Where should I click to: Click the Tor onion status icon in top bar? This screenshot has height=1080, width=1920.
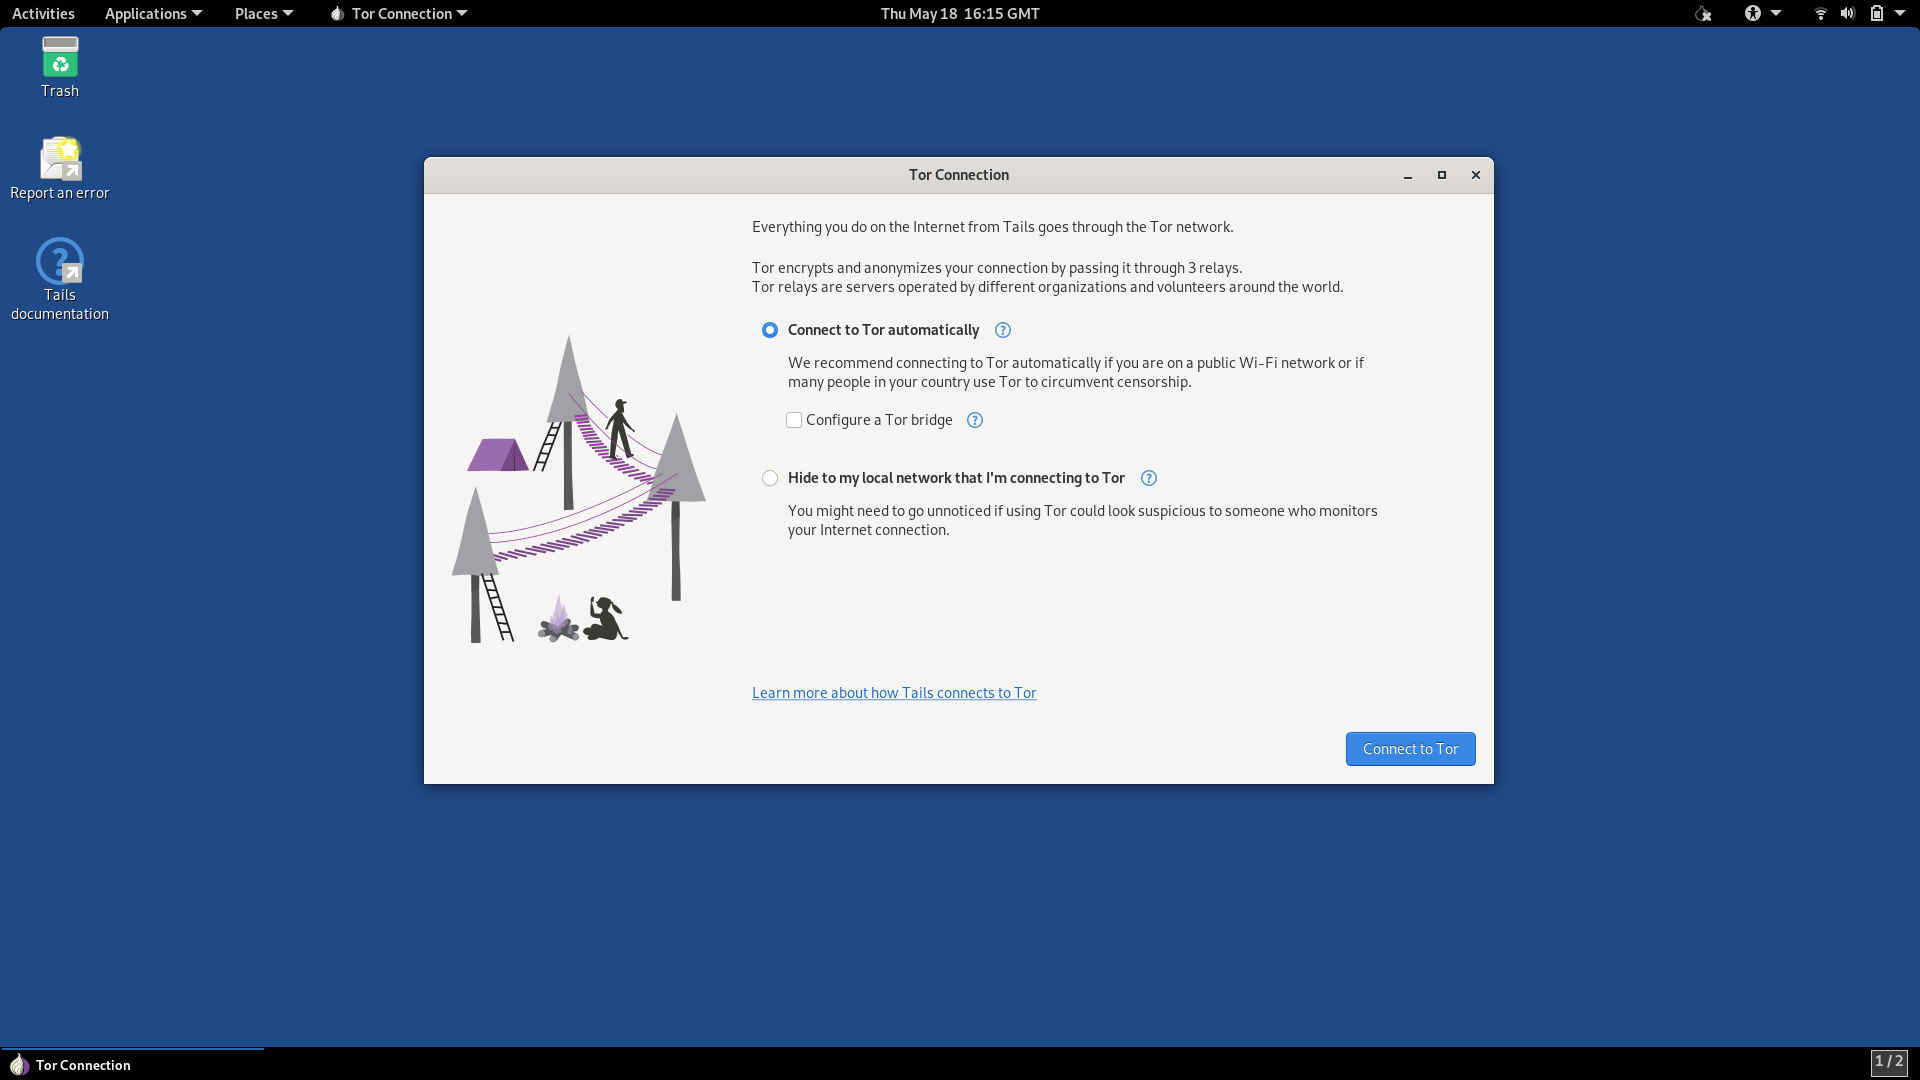point(1703,13)
